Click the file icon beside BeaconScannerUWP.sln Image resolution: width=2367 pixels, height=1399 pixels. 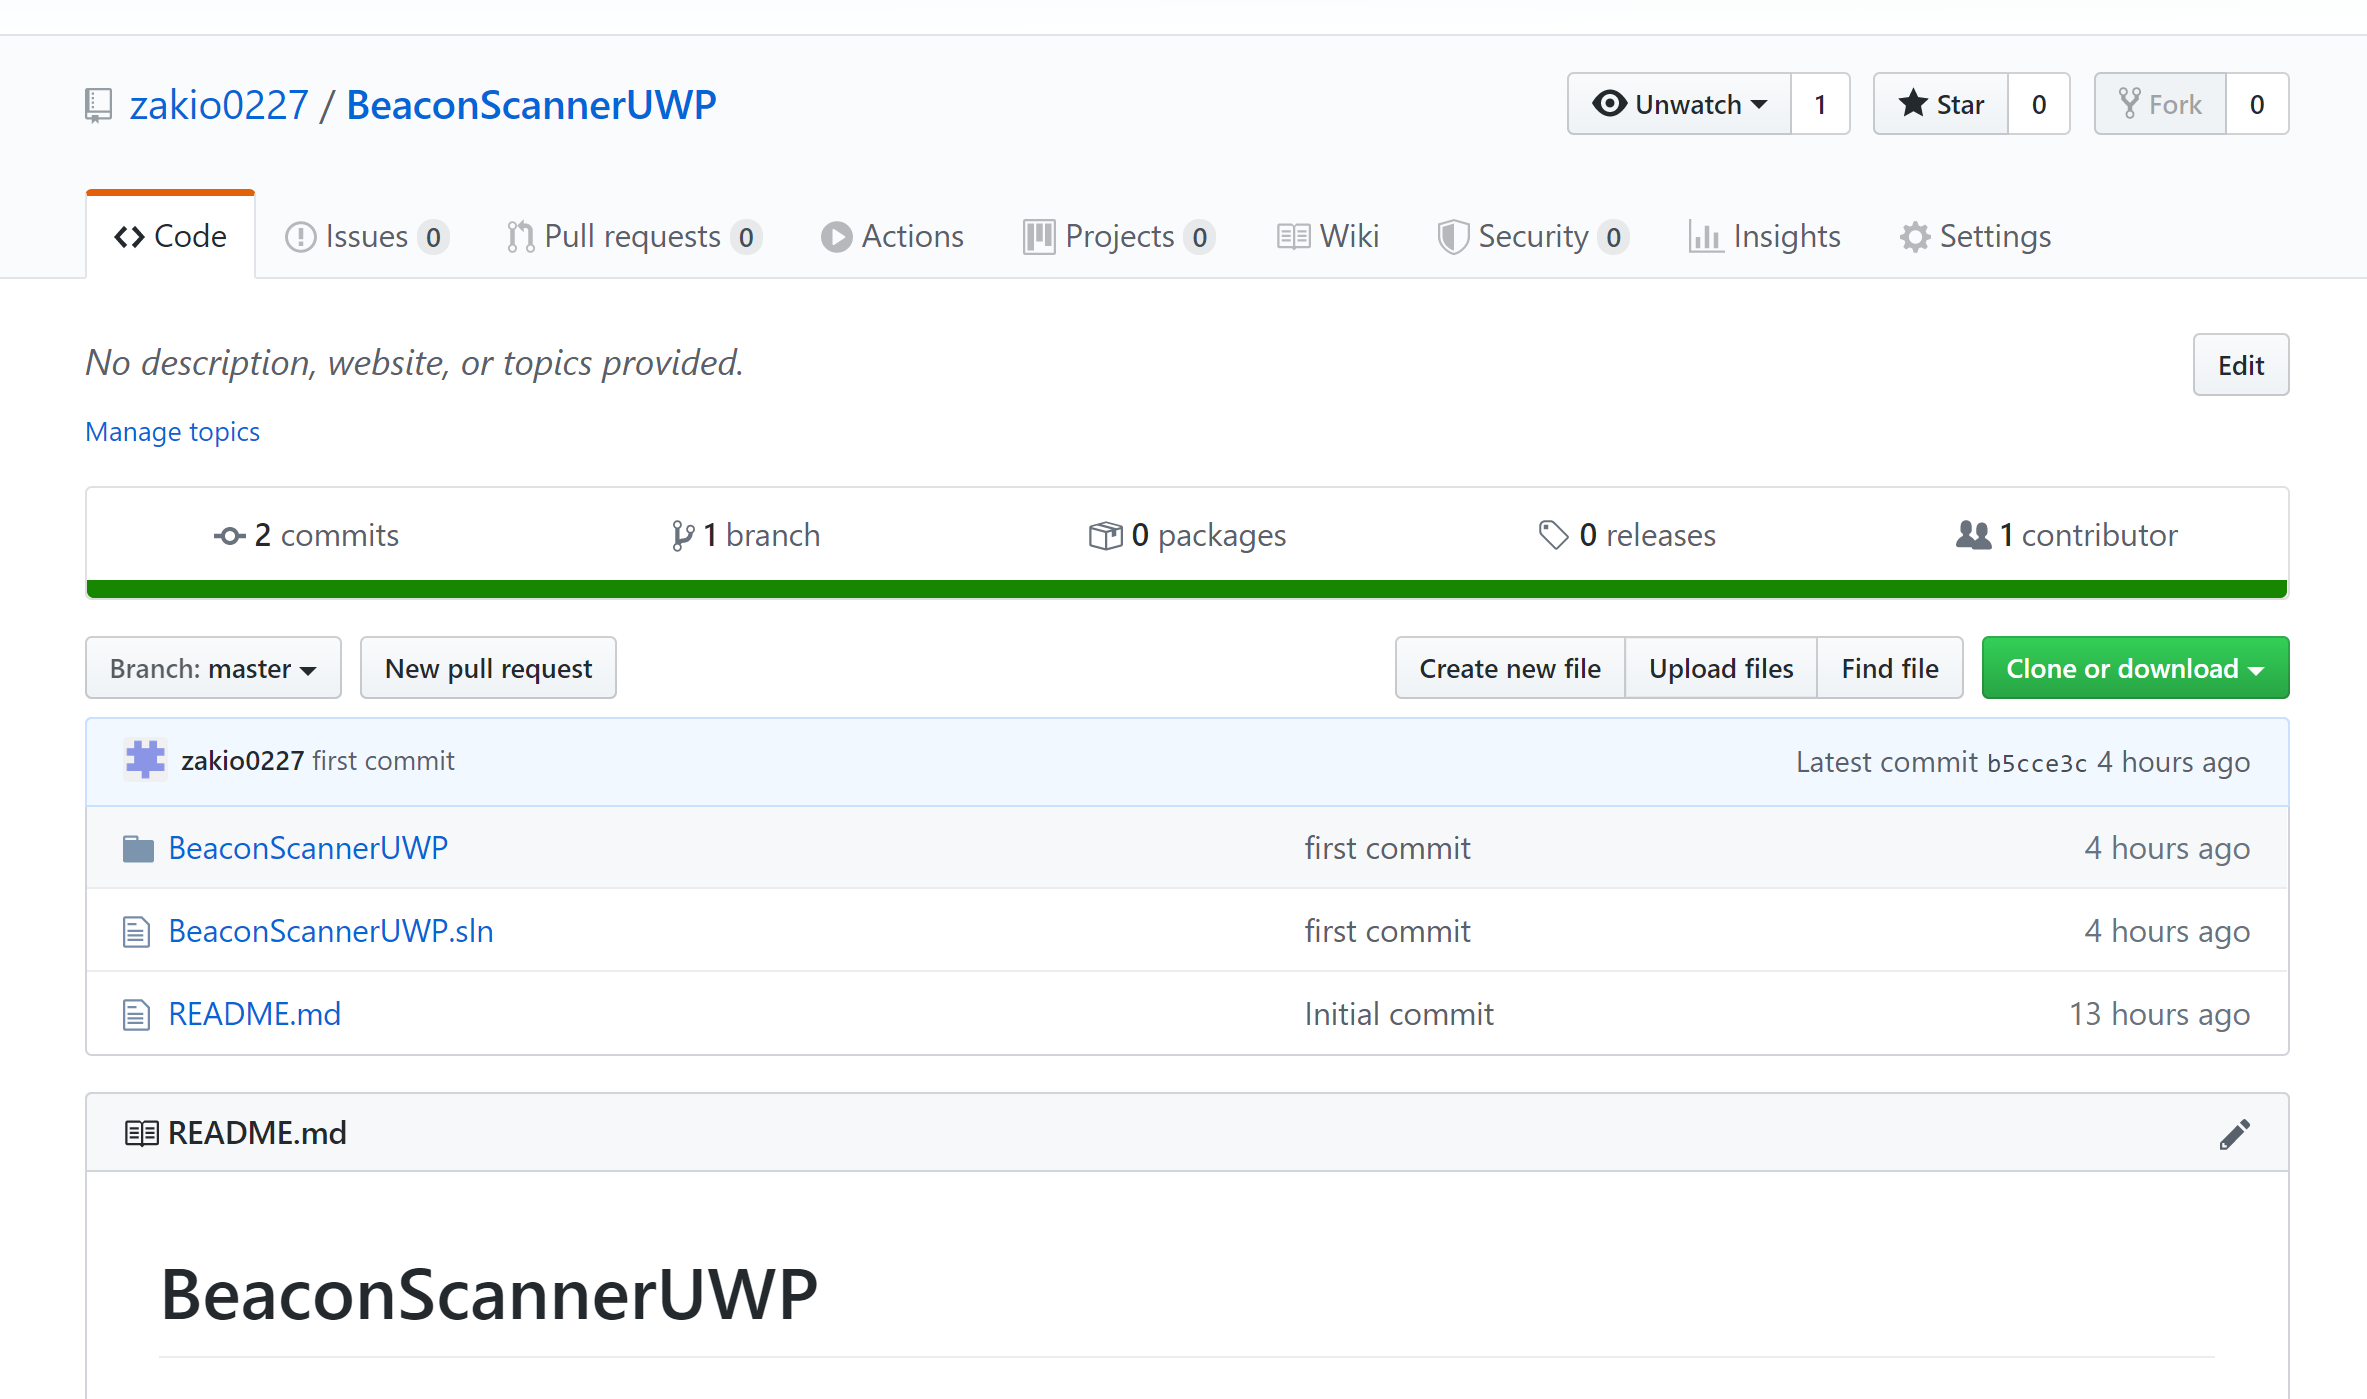136,932
